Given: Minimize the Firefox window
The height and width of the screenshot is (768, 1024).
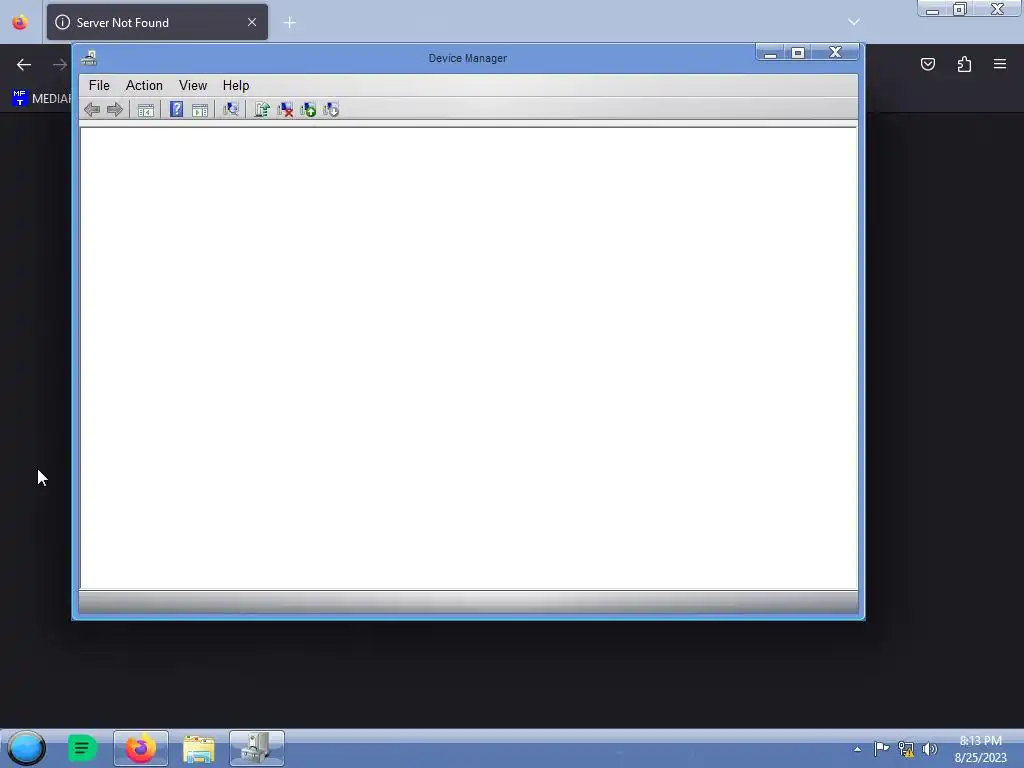Looking at the screenshot, I should 933,10.
